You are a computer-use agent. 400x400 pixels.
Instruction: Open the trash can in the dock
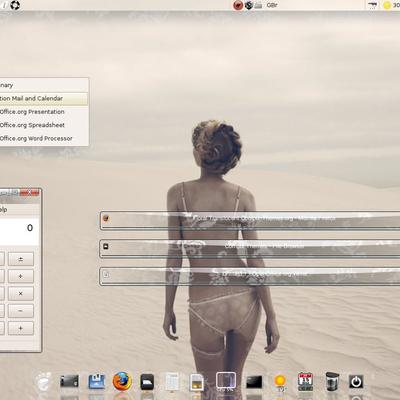tap(332, 382)
